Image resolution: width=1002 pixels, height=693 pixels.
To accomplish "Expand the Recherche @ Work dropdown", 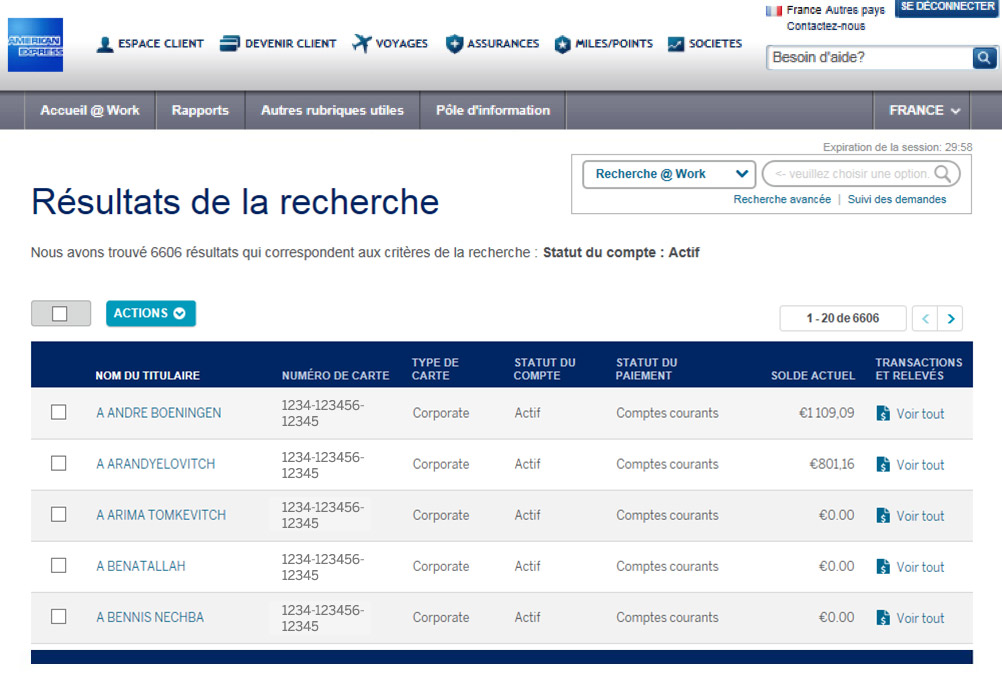I will click(x=669, y=174).
